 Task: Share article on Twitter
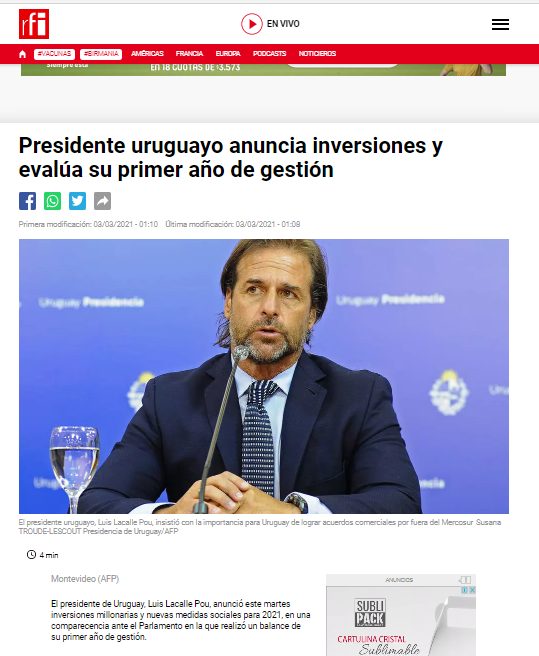(77, 201)
